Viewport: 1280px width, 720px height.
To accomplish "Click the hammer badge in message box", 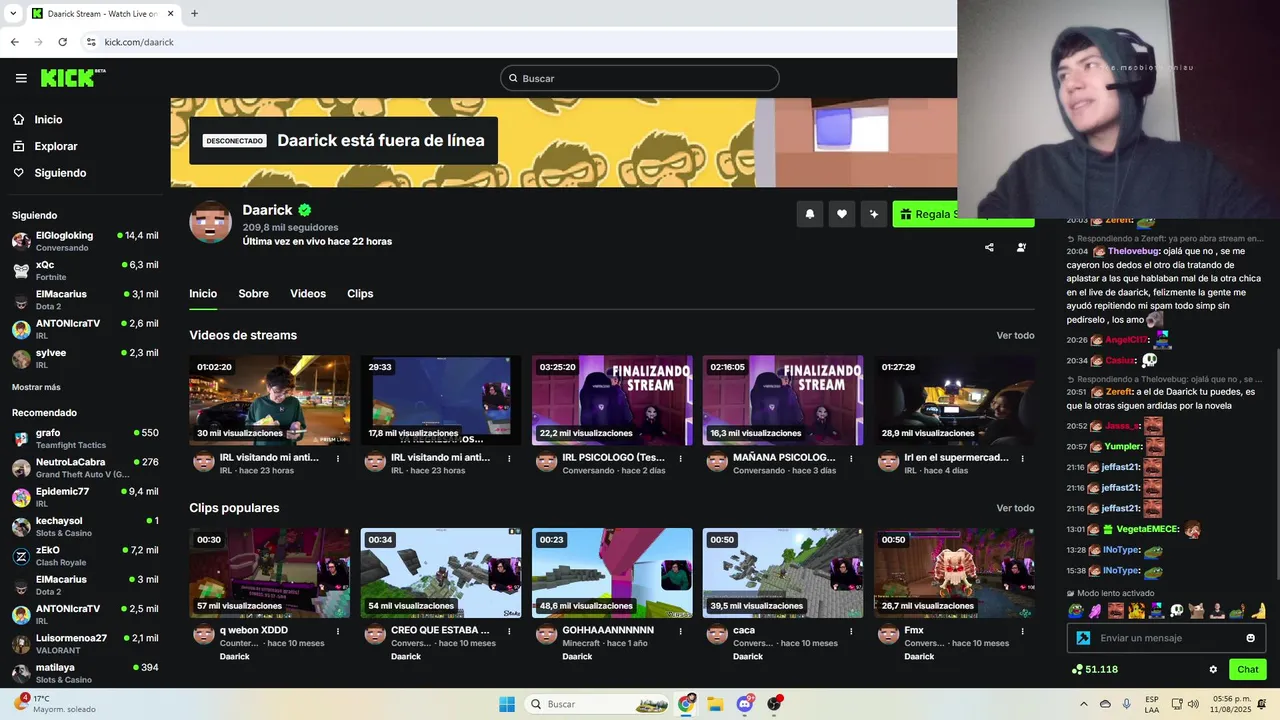I will (1083, 638).
